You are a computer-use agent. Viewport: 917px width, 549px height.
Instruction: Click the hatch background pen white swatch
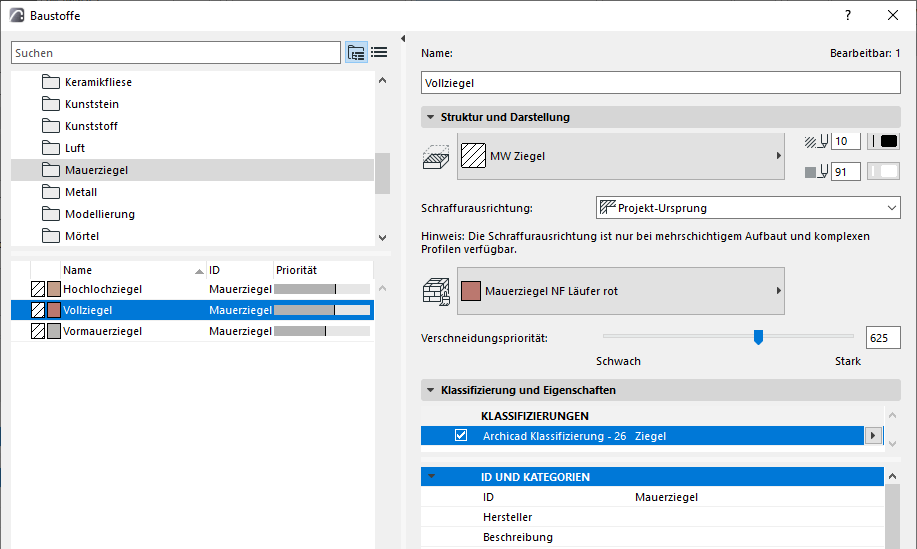tap(886, 172)
